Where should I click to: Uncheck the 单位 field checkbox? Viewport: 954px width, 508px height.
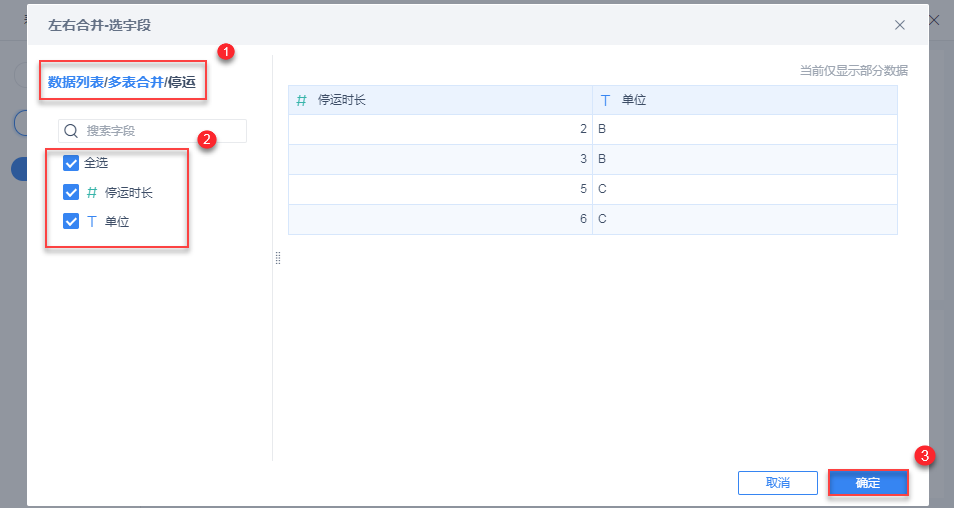point(71,221)
